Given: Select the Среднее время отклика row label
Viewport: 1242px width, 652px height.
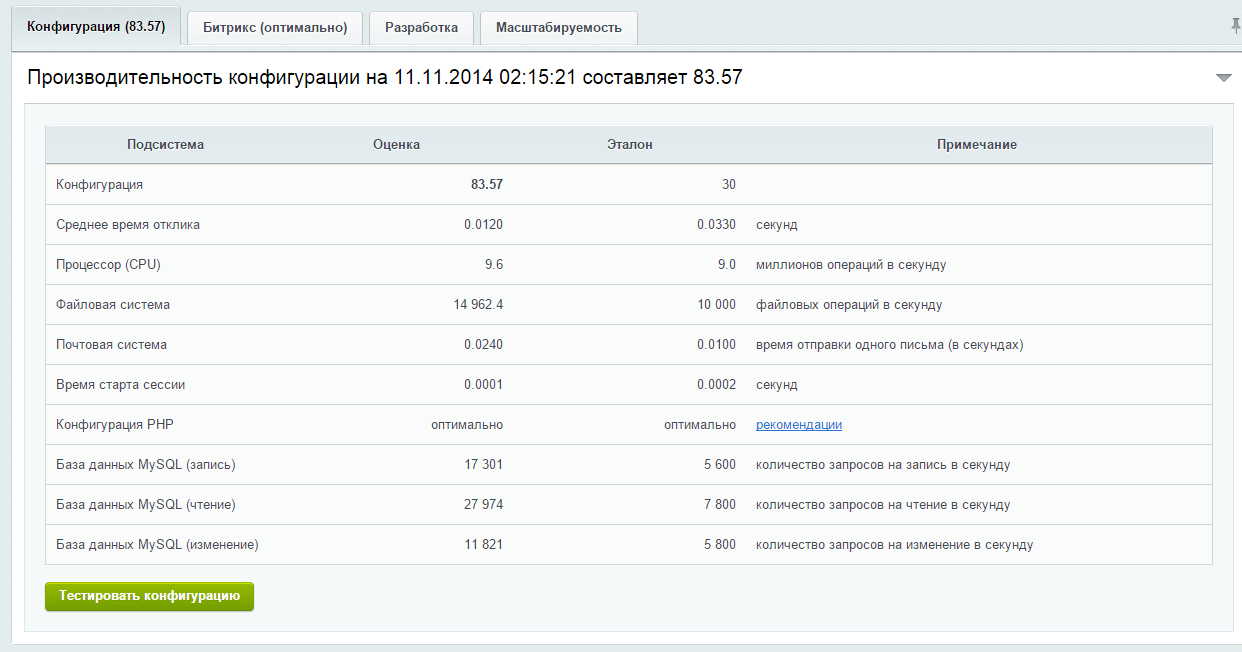Looking at the screenshot, I should [x=128, y=225].
